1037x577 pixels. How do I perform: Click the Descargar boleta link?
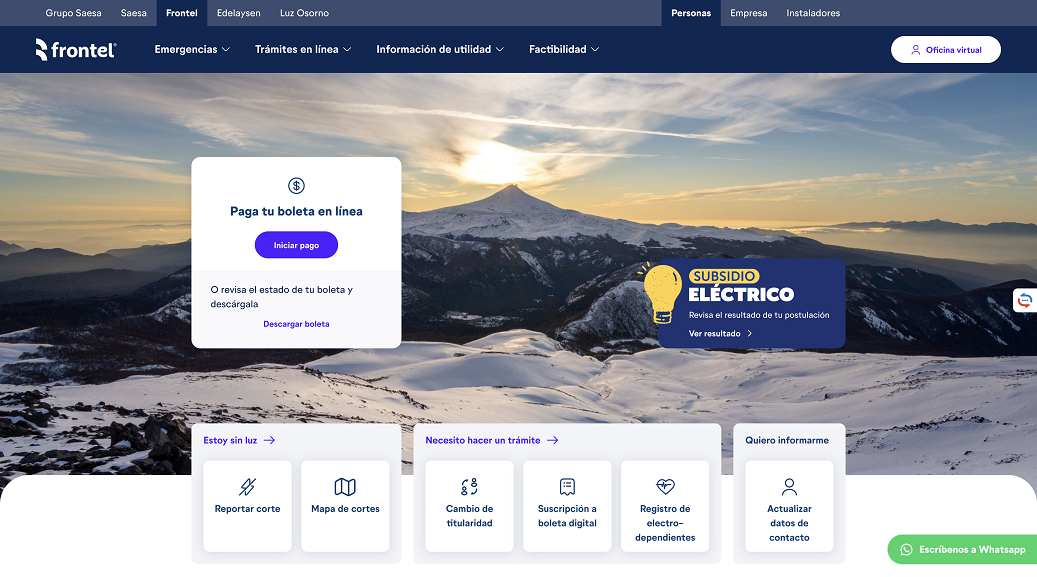pyautogui.click(x=296, y=324)
